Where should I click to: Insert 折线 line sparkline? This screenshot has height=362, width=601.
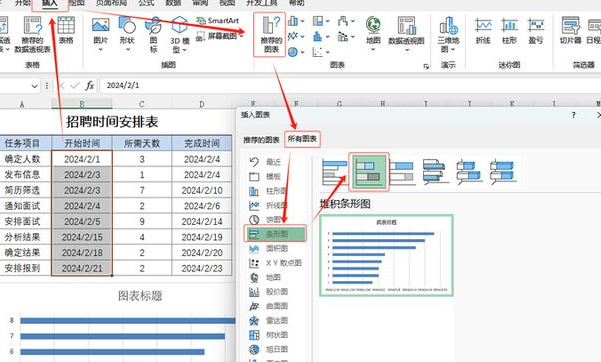pyautogui.click(x=483, y=31)
